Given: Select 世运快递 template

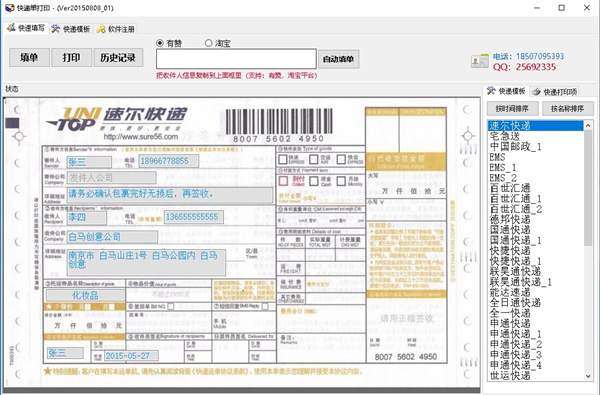Looking at the screenshot, I should coord(536,376).
